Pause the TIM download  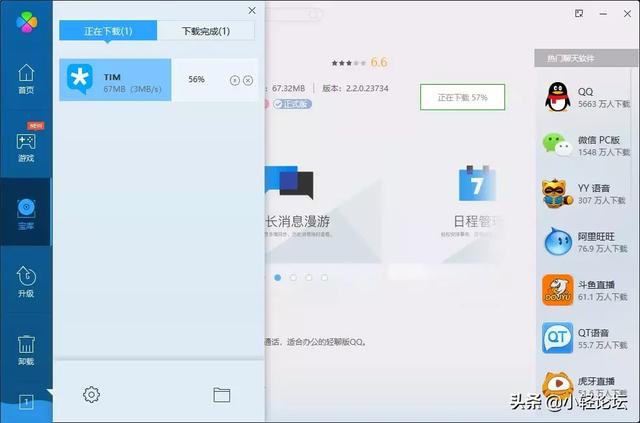click(234, 80)
